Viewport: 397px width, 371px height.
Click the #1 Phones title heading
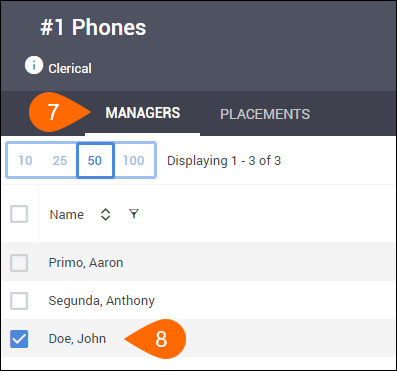tap(93, 27)
